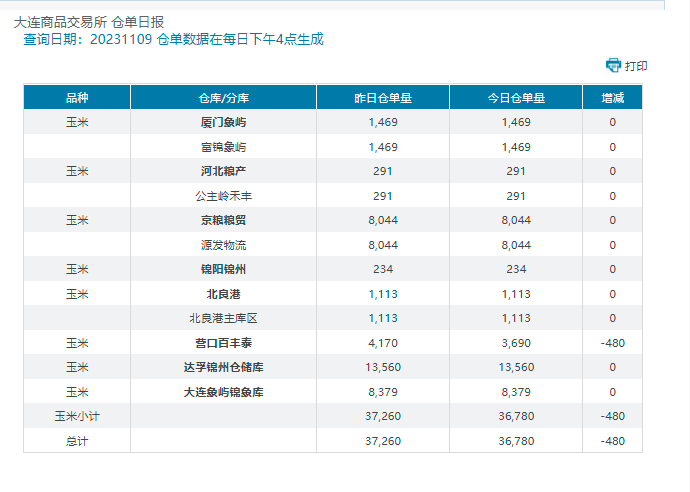Click the 增减 column header
This screenshot has width=690, height=492.
click(x=612, y=98)
